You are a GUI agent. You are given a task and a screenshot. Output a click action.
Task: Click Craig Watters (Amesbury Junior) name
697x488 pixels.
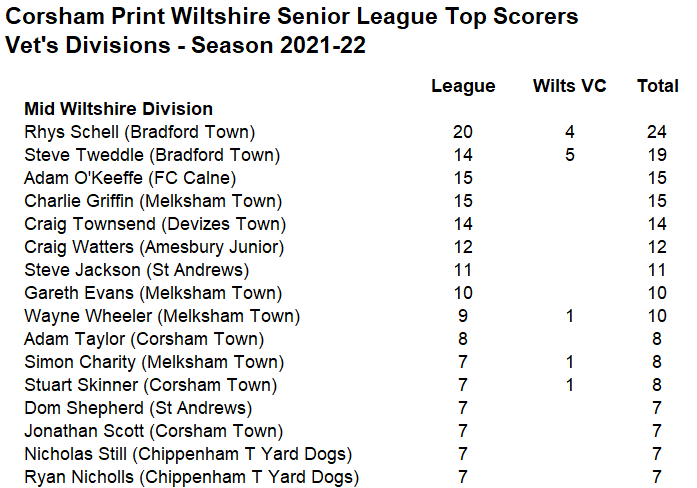154,248
